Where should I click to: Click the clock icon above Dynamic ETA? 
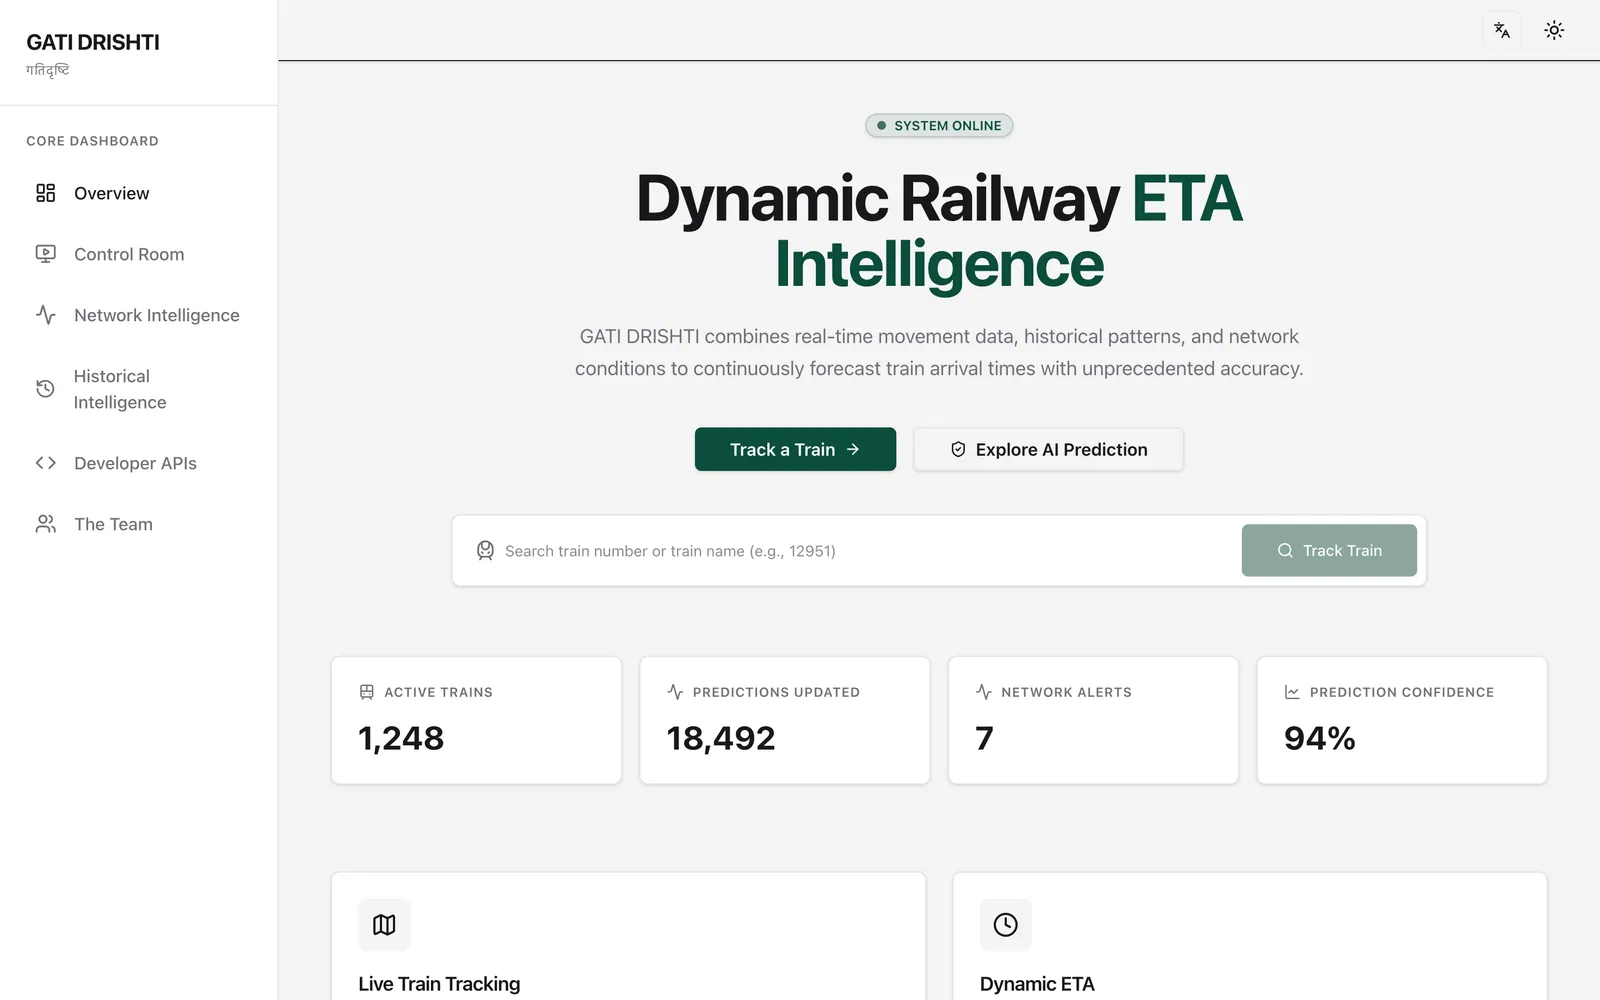pyautogui.click(x=1006, y=925)
